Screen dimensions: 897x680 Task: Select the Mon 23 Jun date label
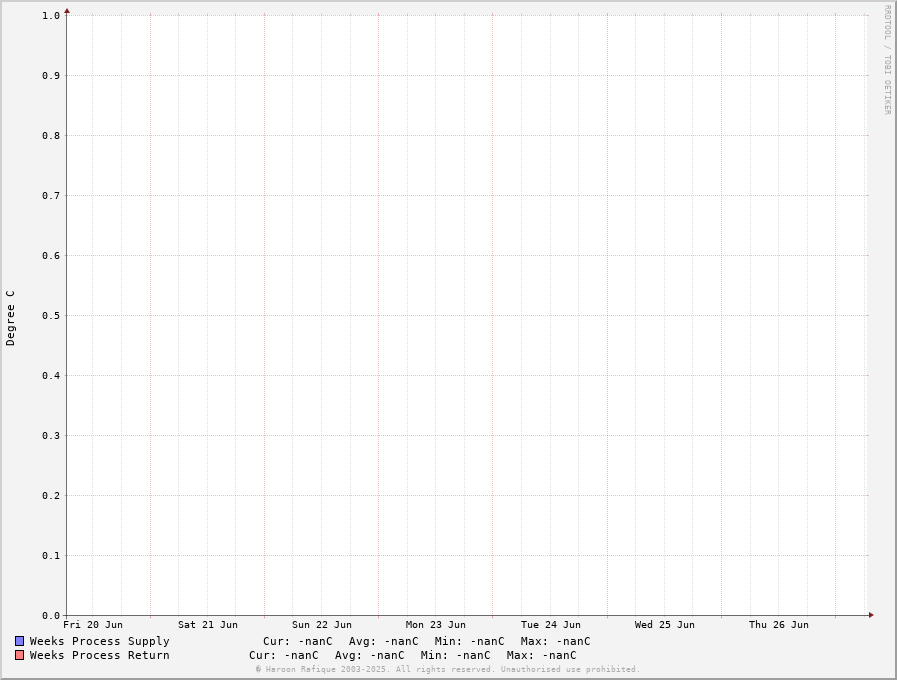pyautogui.click(x=436, y=625)
